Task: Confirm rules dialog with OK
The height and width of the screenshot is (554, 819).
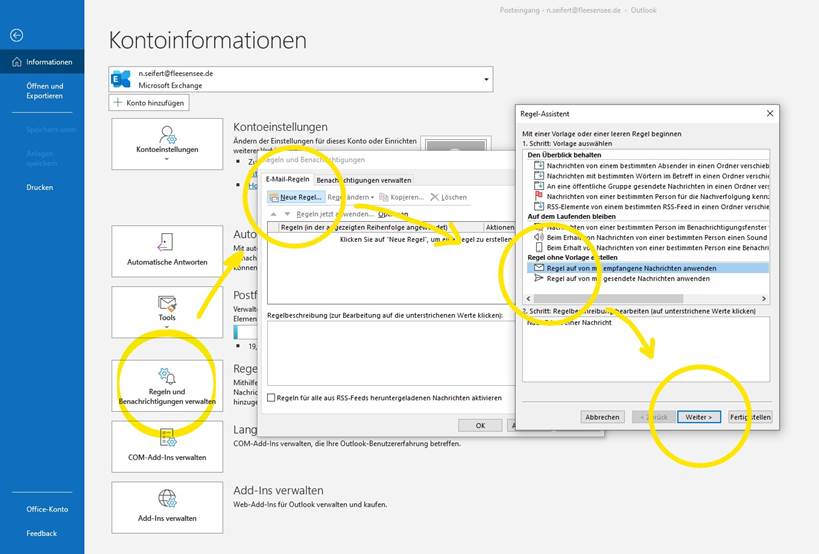Action: [481, 426]
